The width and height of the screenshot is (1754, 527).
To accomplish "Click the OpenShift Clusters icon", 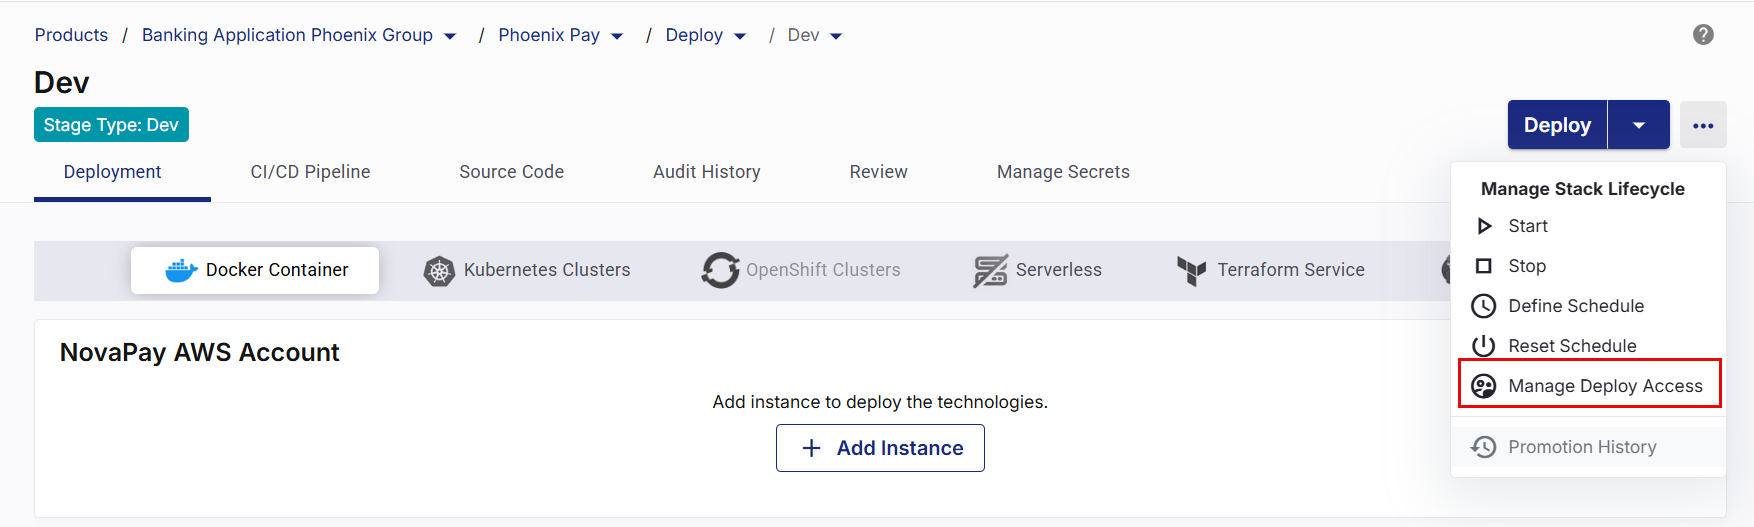I will click(x=720, y=270).
